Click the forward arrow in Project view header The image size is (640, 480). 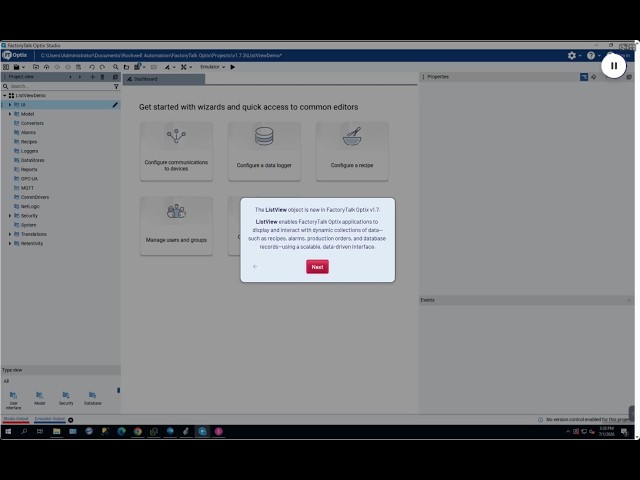point(80,77)
